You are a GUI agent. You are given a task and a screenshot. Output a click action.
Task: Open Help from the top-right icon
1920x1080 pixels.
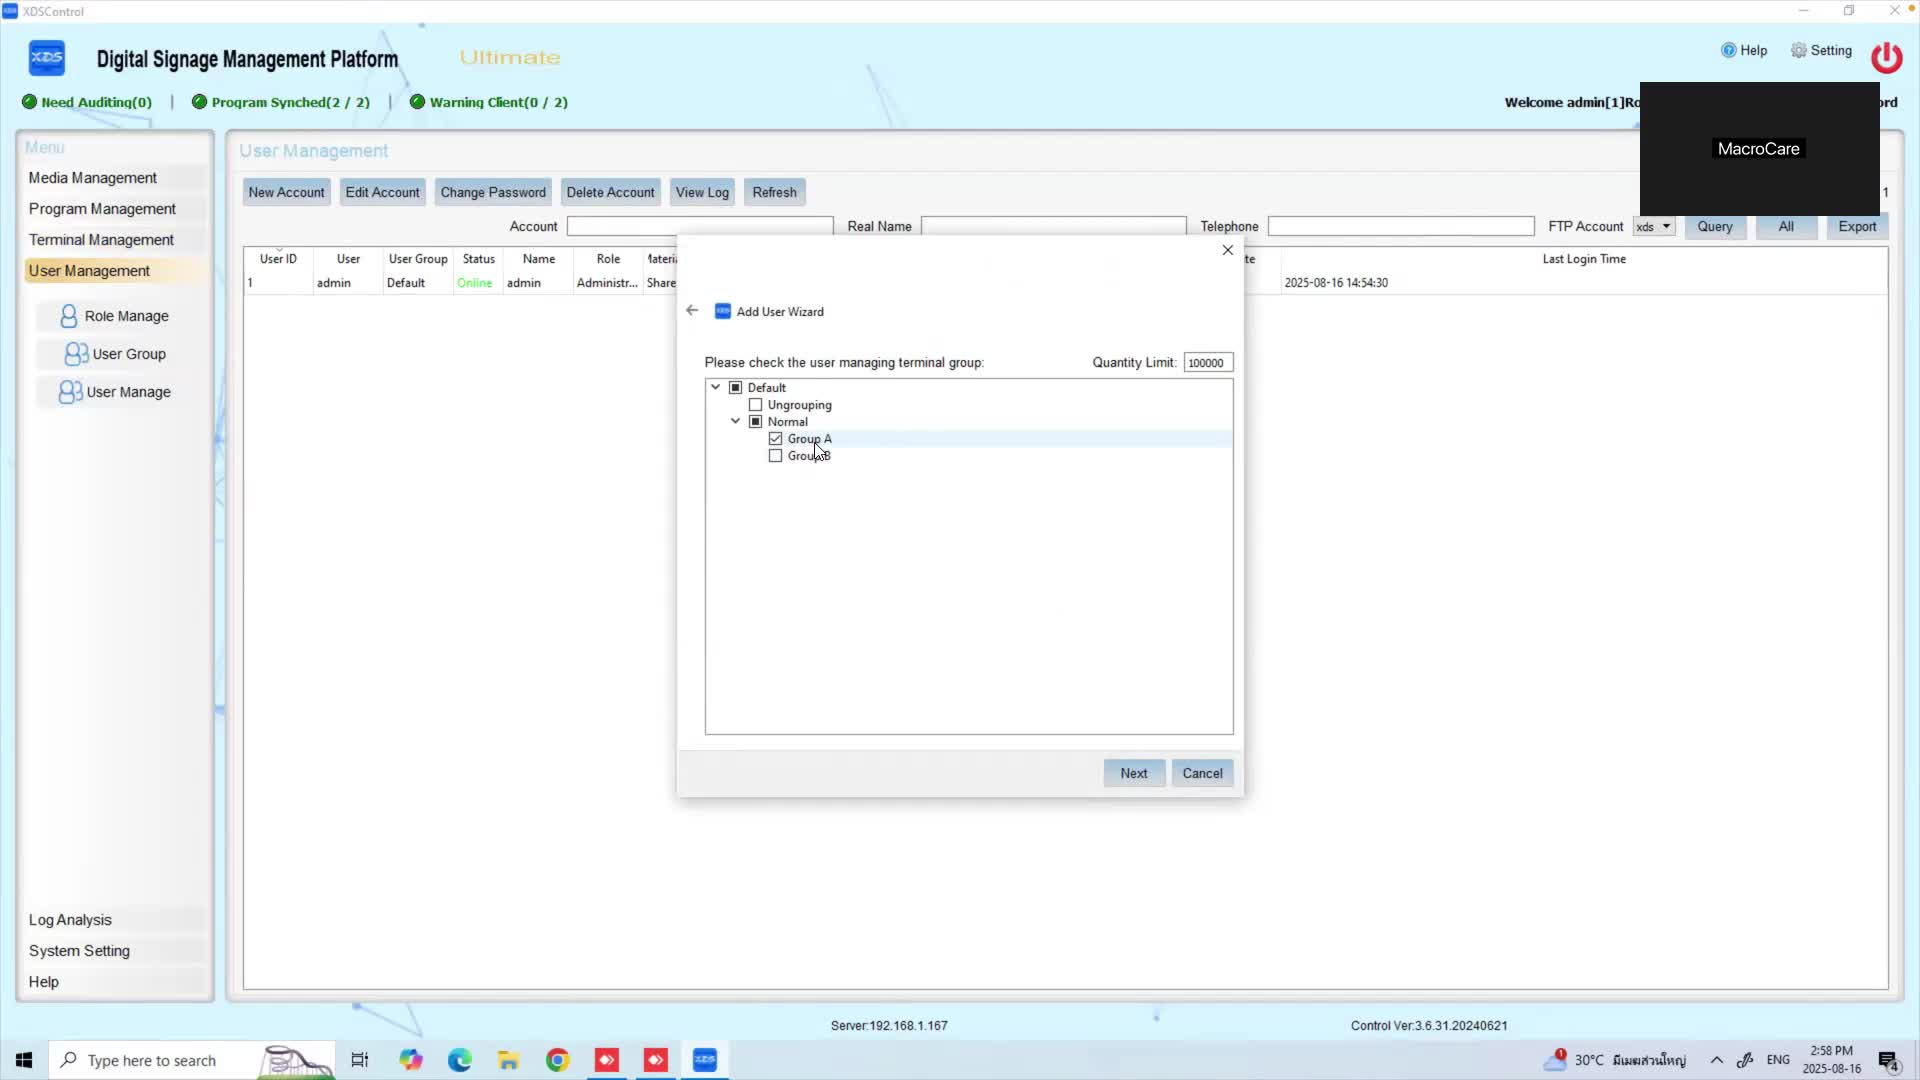tap(1728, 50)
